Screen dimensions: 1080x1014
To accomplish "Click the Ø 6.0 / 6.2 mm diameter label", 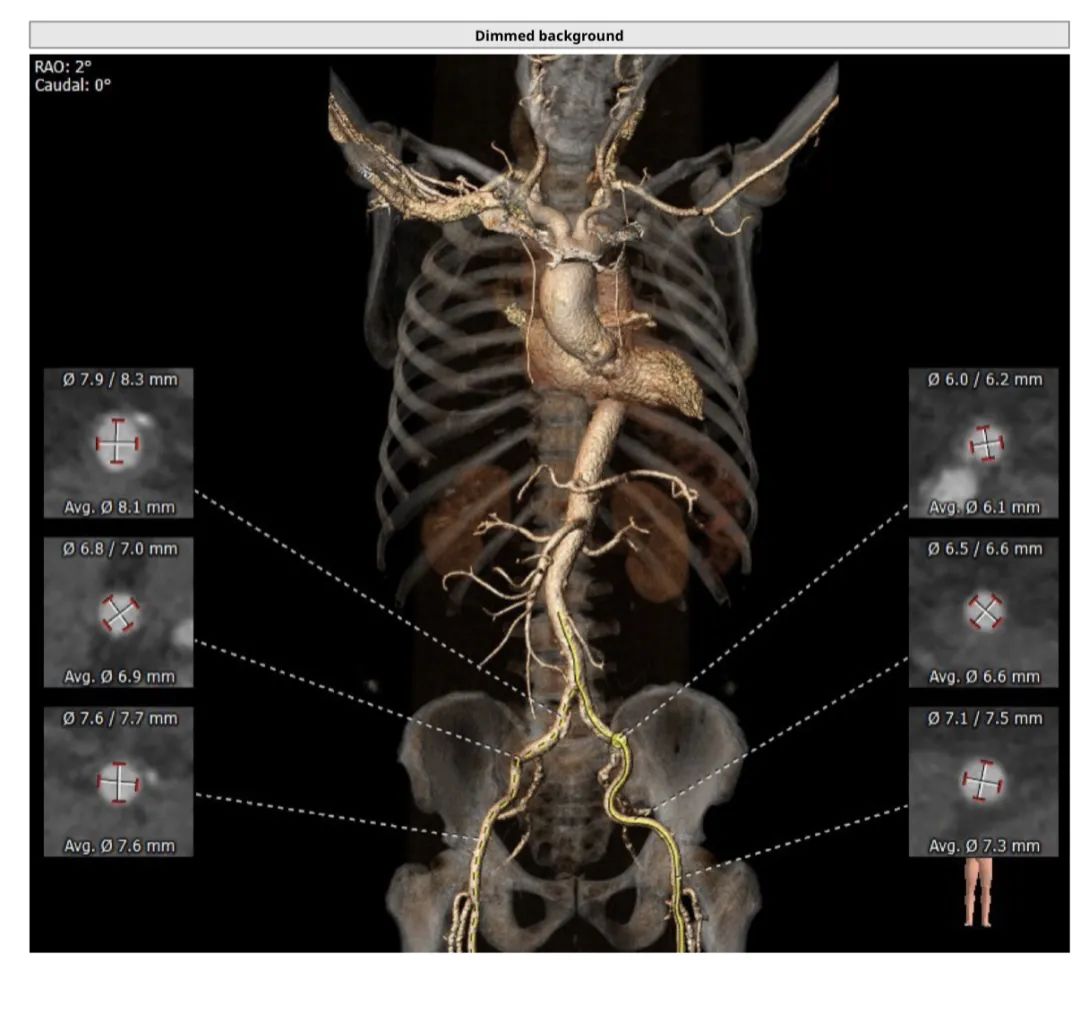I will click(984, 380).
